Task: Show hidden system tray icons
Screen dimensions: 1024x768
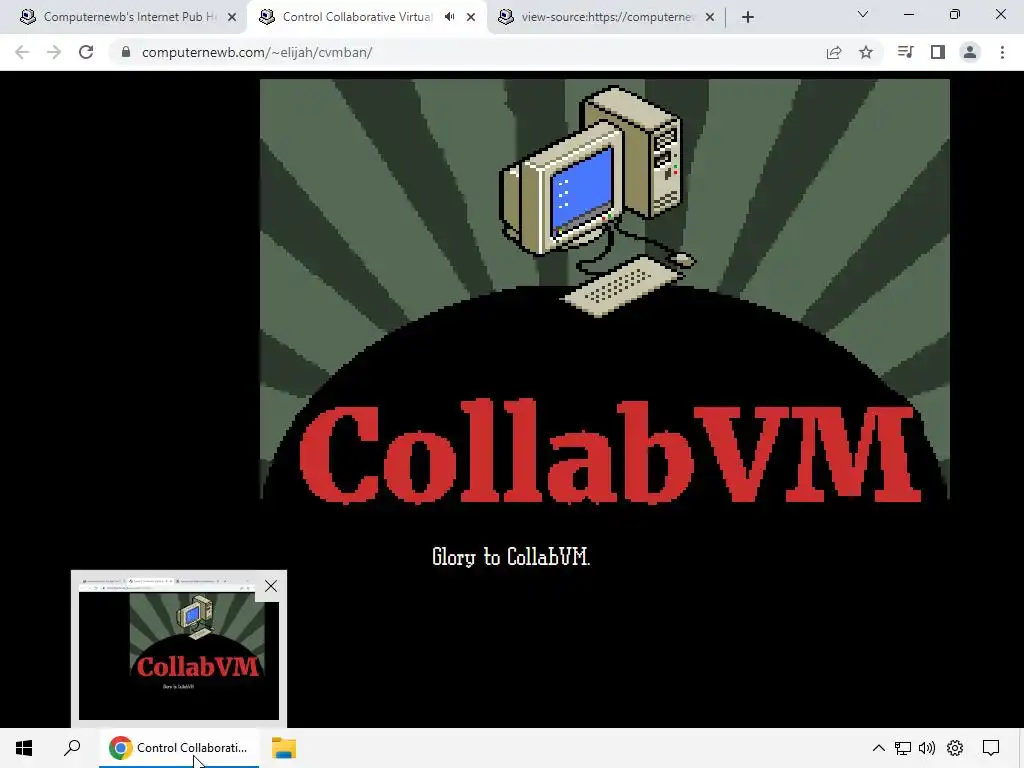Action: coord(879,748)
